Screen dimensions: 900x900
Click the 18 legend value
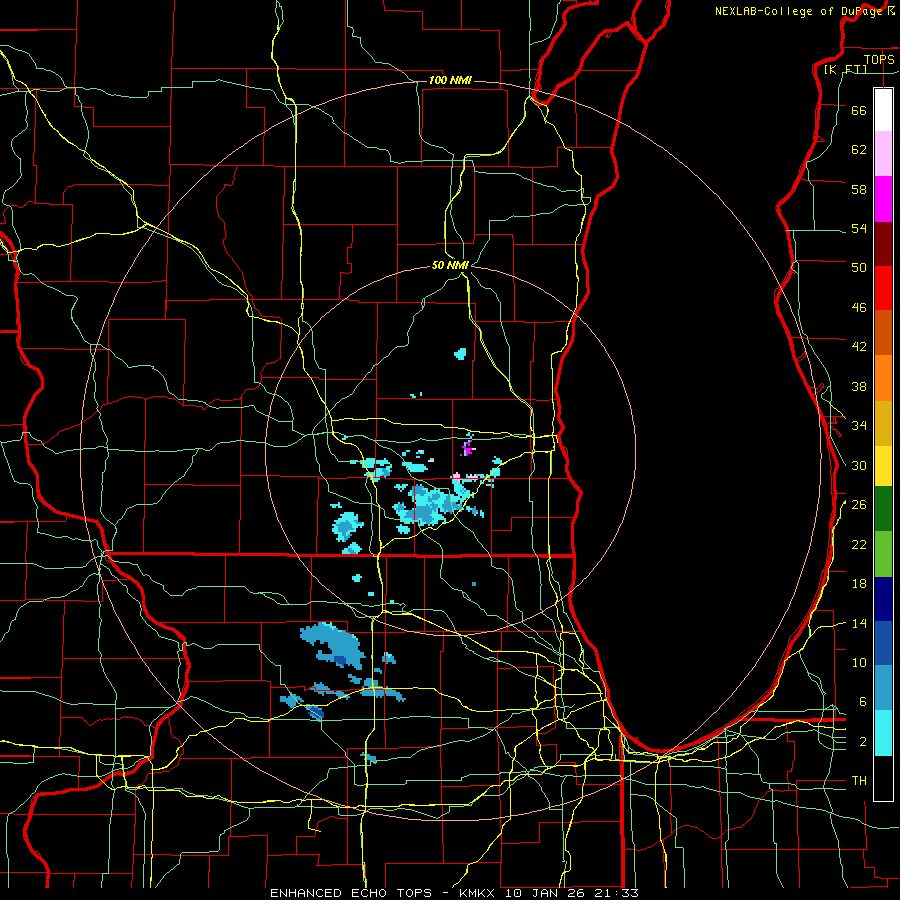coord(859,584)
